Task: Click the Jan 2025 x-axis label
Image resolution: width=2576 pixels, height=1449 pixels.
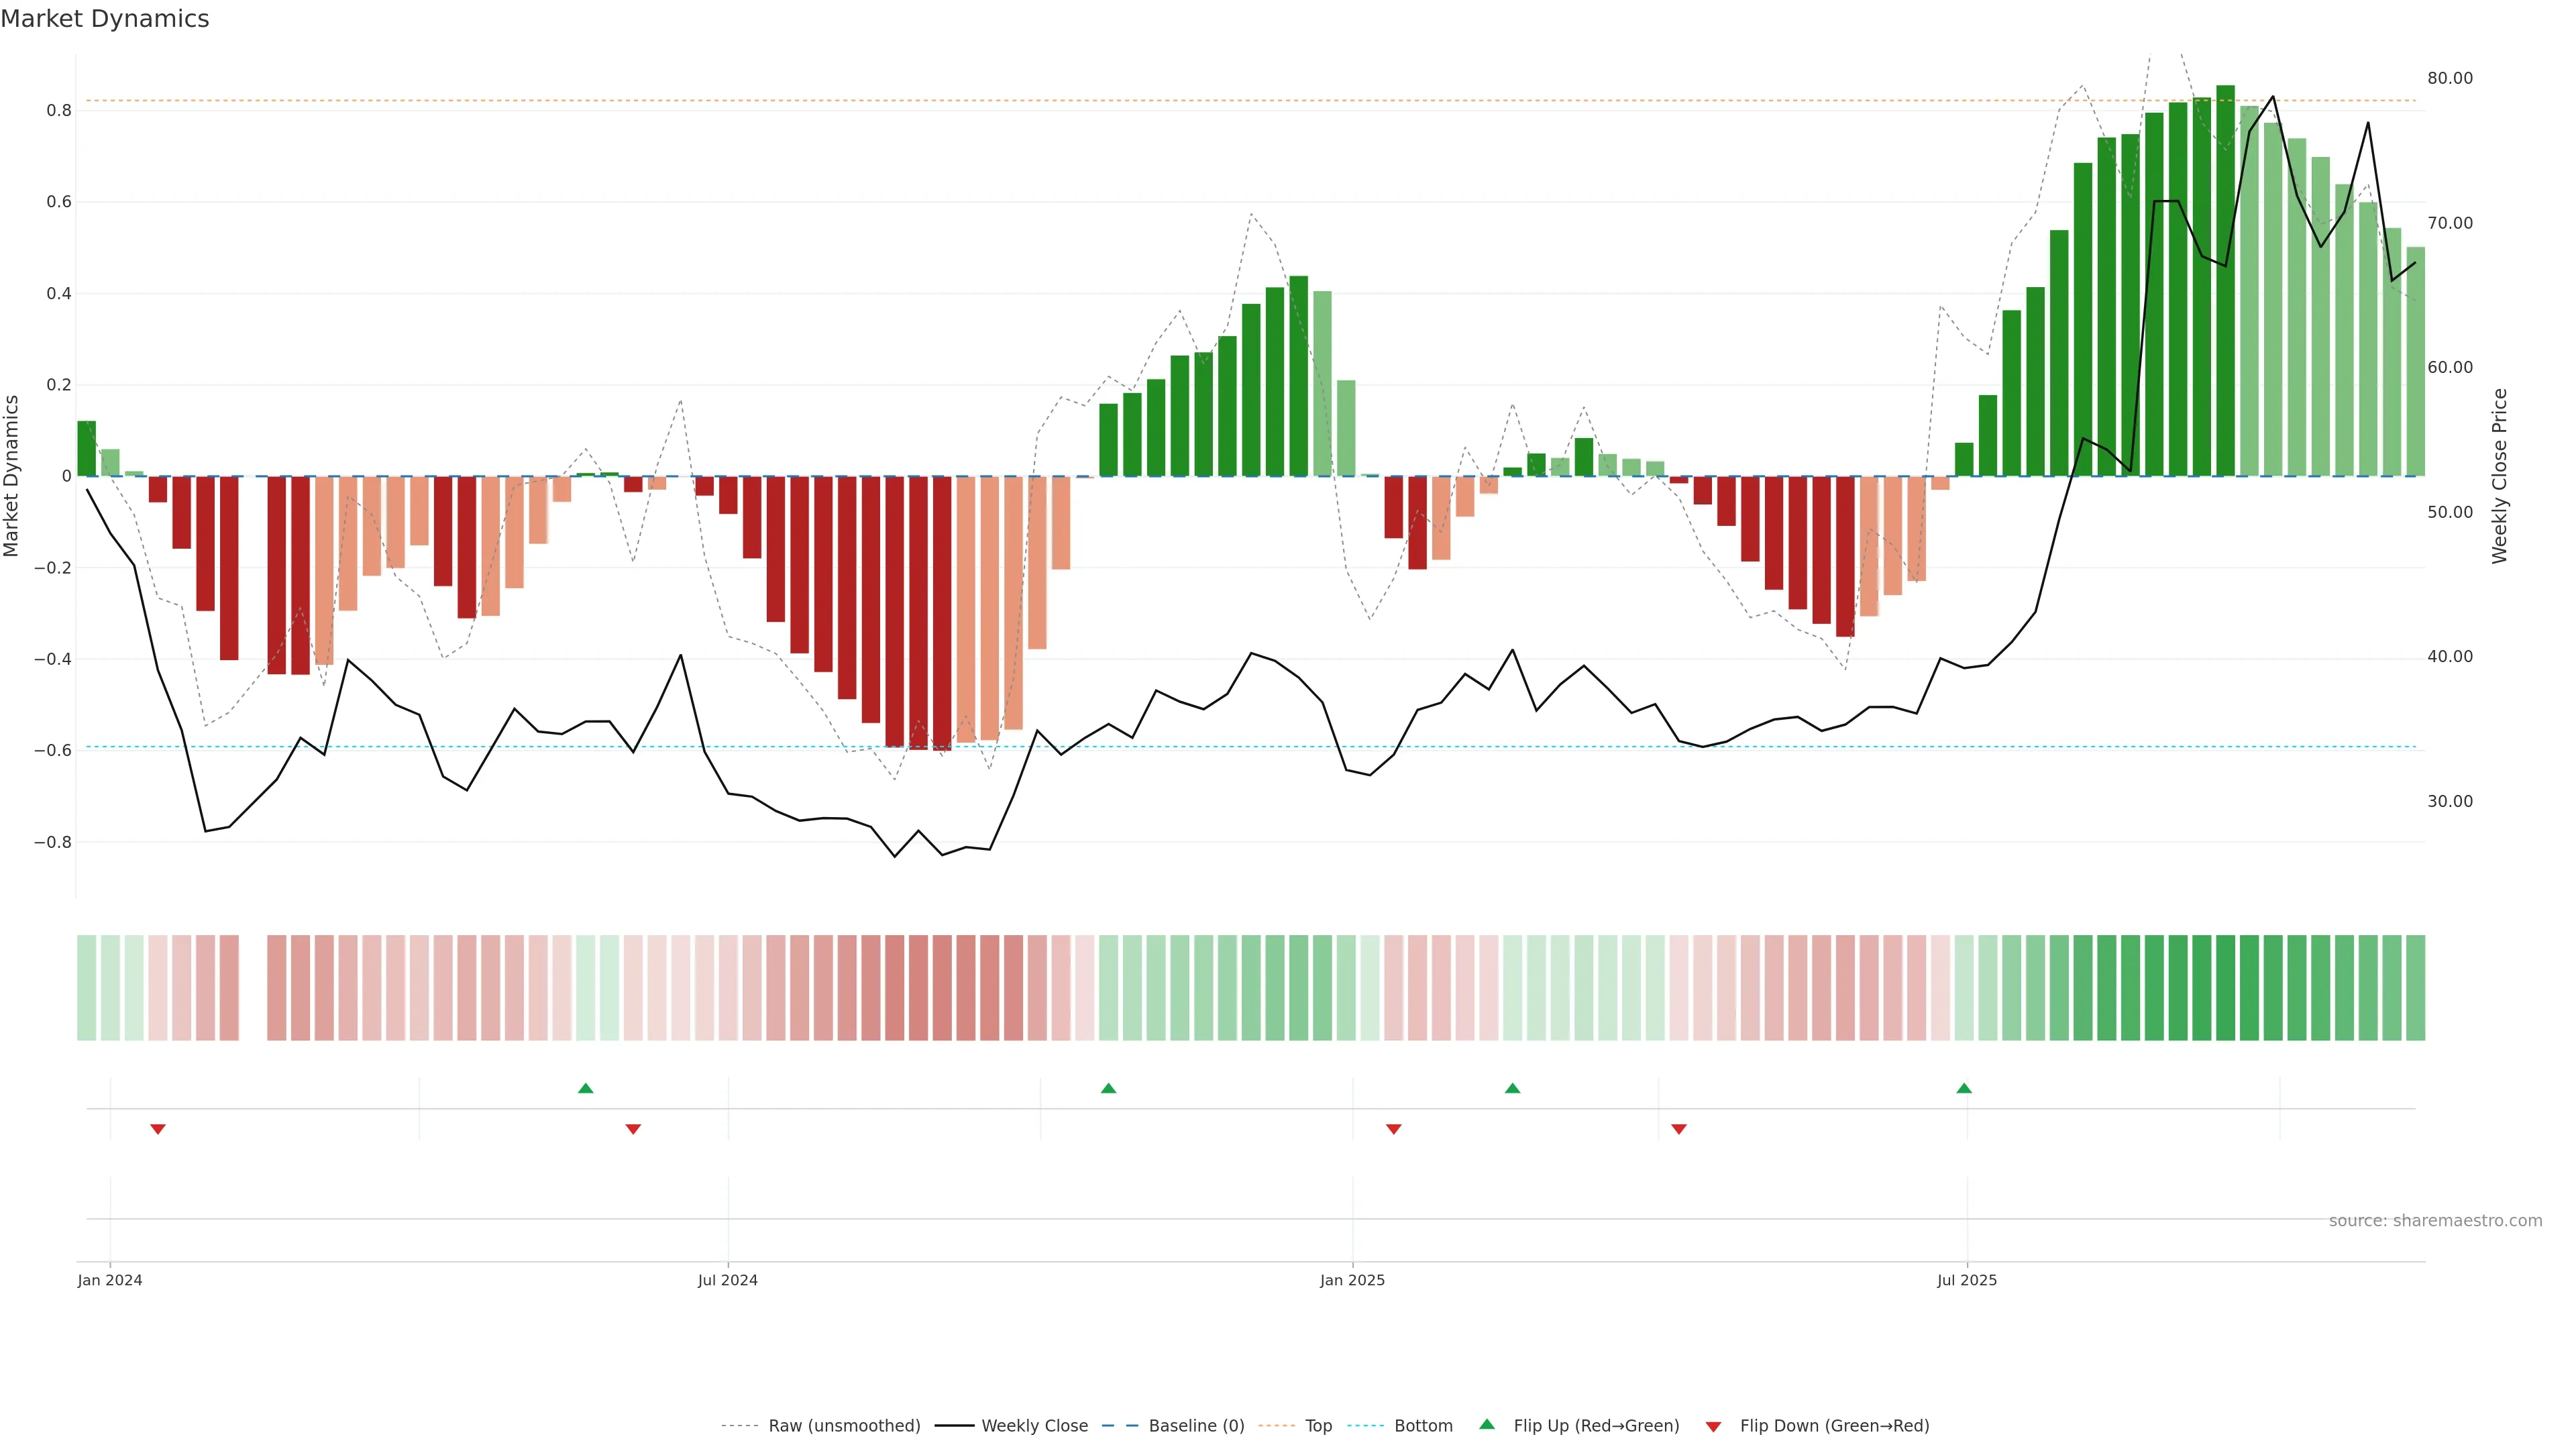Action: (1352, 1280)
